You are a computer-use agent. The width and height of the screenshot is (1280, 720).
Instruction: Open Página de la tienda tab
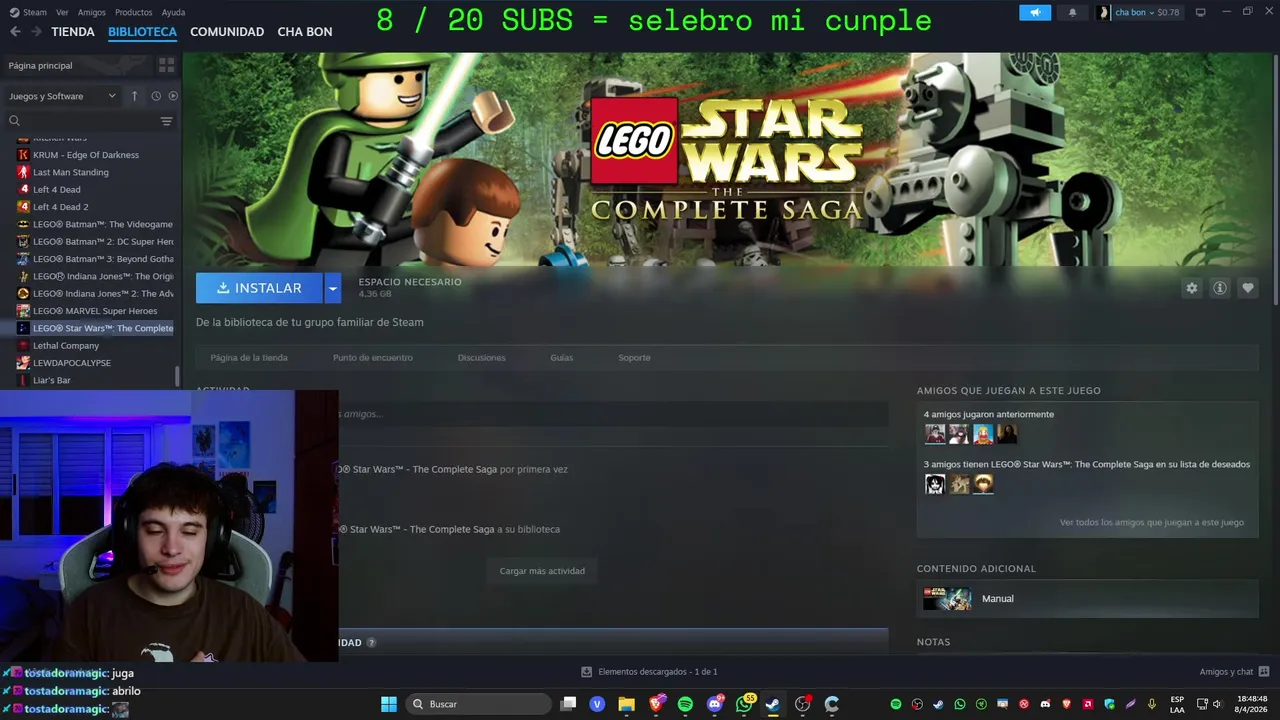[249, 358]
